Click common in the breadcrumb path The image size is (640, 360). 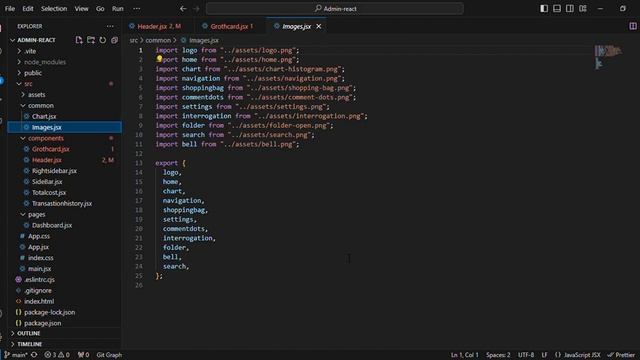(158, 40)
